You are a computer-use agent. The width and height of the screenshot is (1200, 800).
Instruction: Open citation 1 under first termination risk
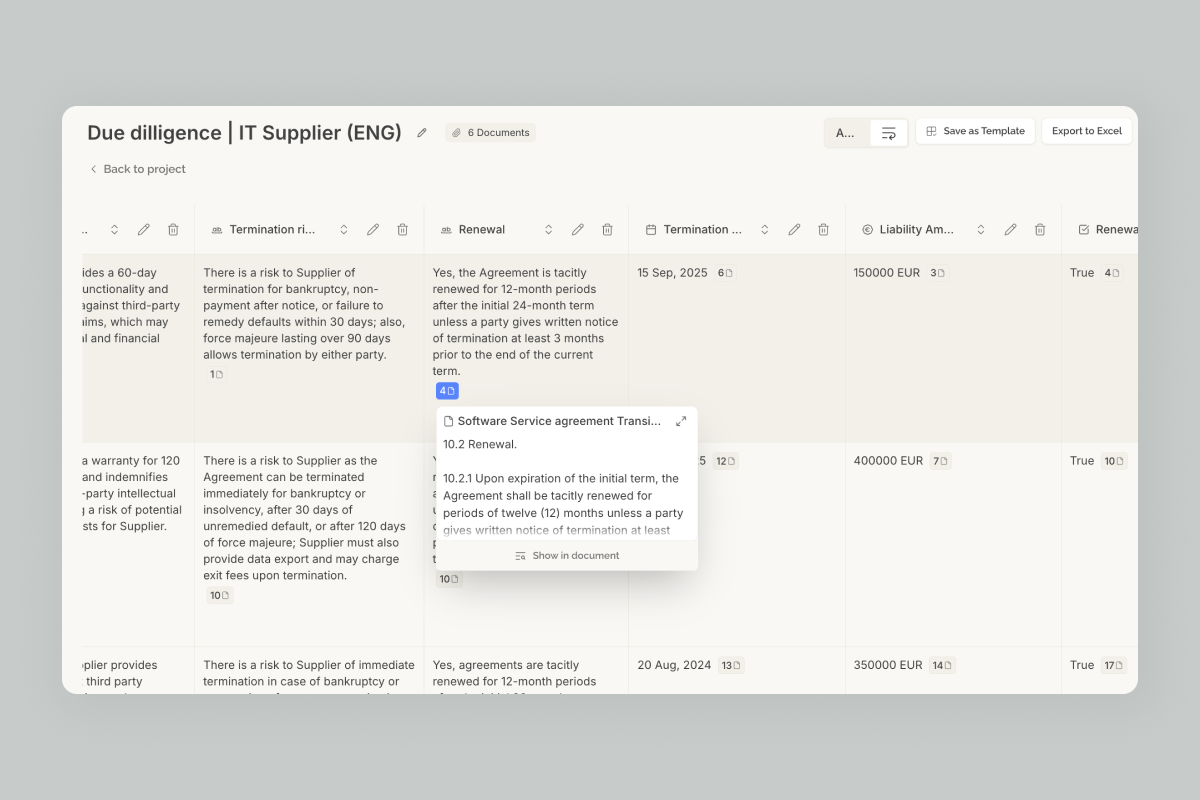[216, 374]
